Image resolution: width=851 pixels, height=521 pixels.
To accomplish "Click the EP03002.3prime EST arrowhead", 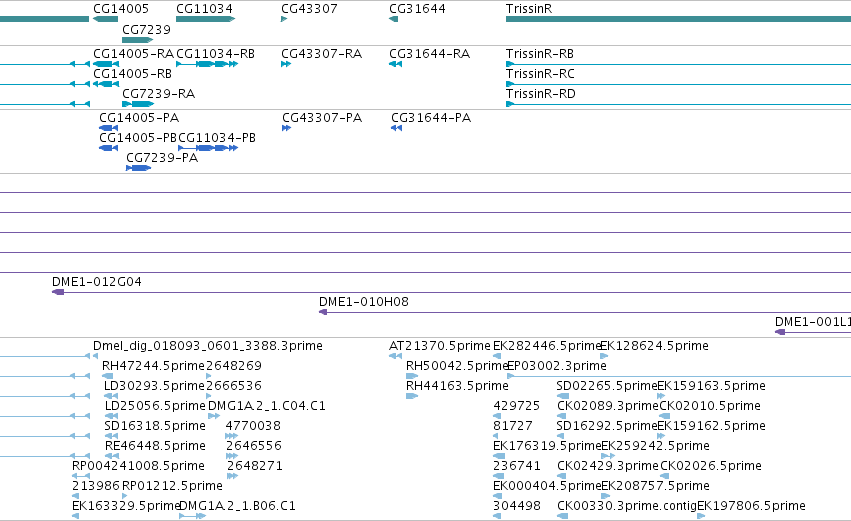I will click(510, 376).
